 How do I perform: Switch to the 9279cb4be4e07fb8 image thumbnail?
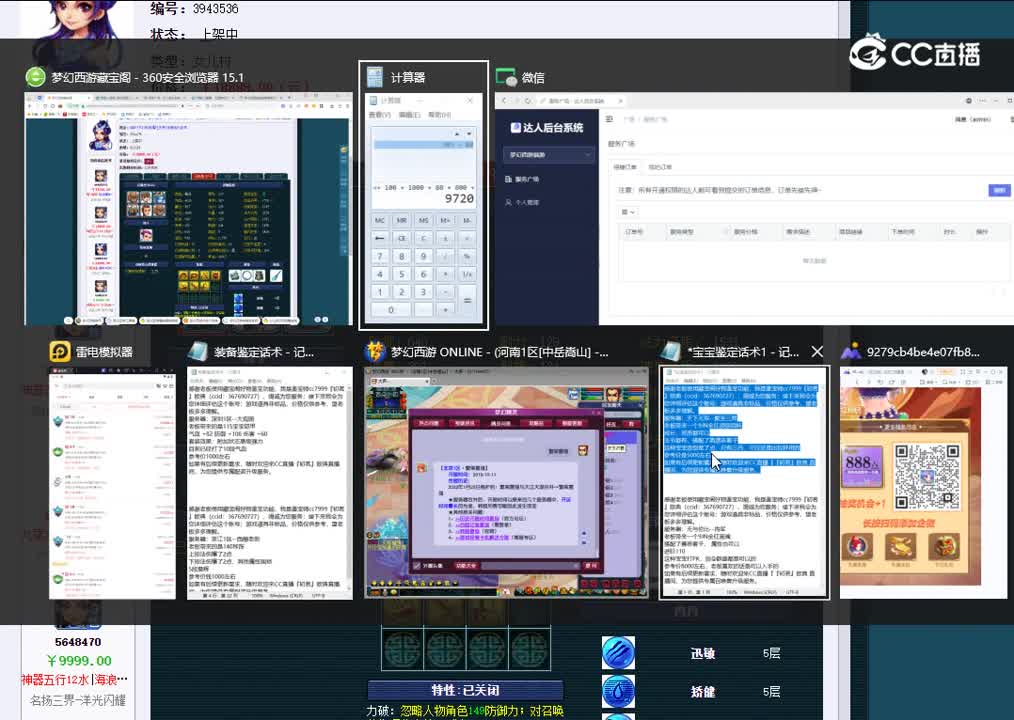[x=923, y=483]
